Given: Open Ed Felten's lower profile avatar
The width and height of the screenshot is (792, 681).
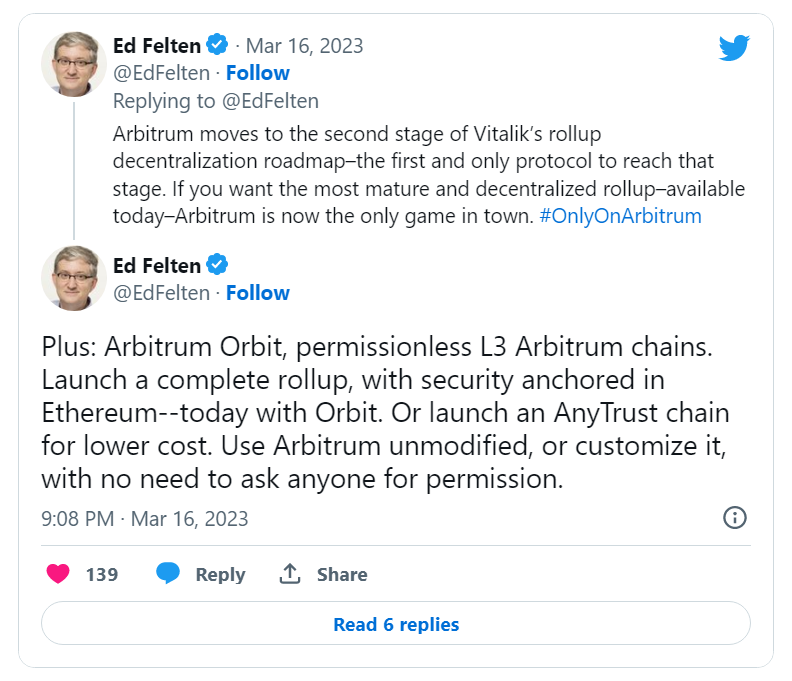Looking at the screenshot, I should [74, 277].
